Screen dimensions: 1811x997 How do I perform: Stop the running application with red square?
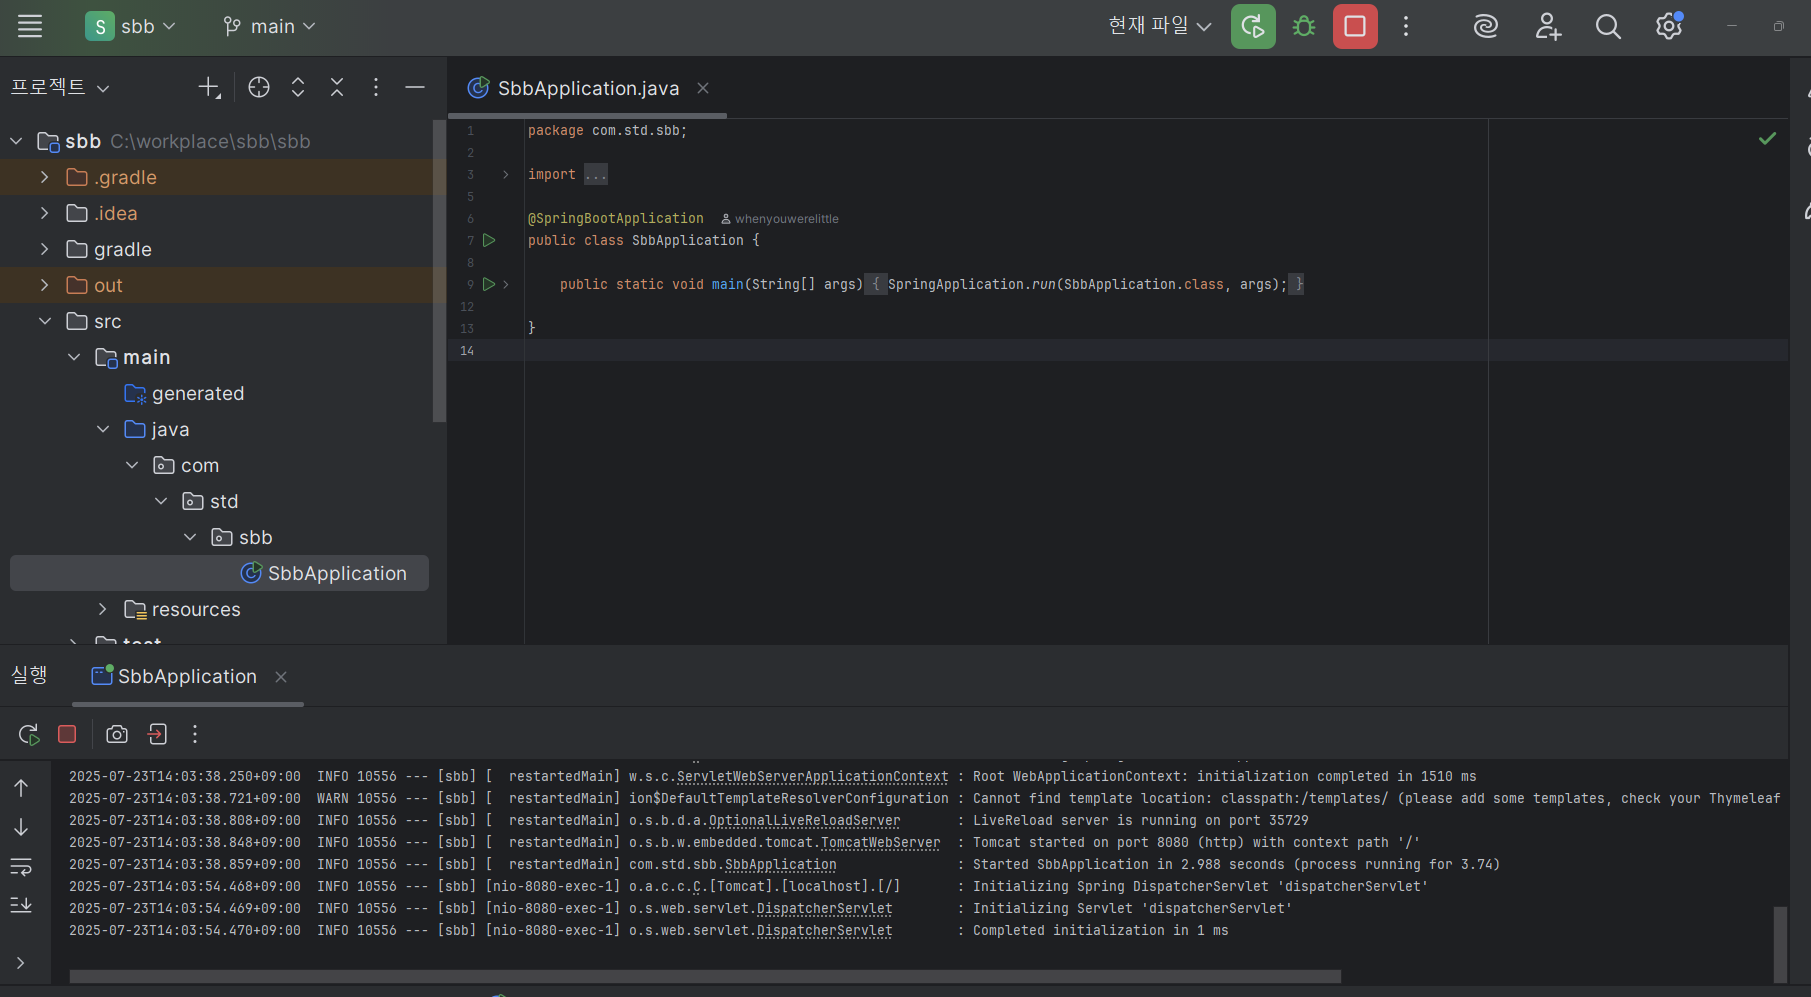(x=1355, y=27)
